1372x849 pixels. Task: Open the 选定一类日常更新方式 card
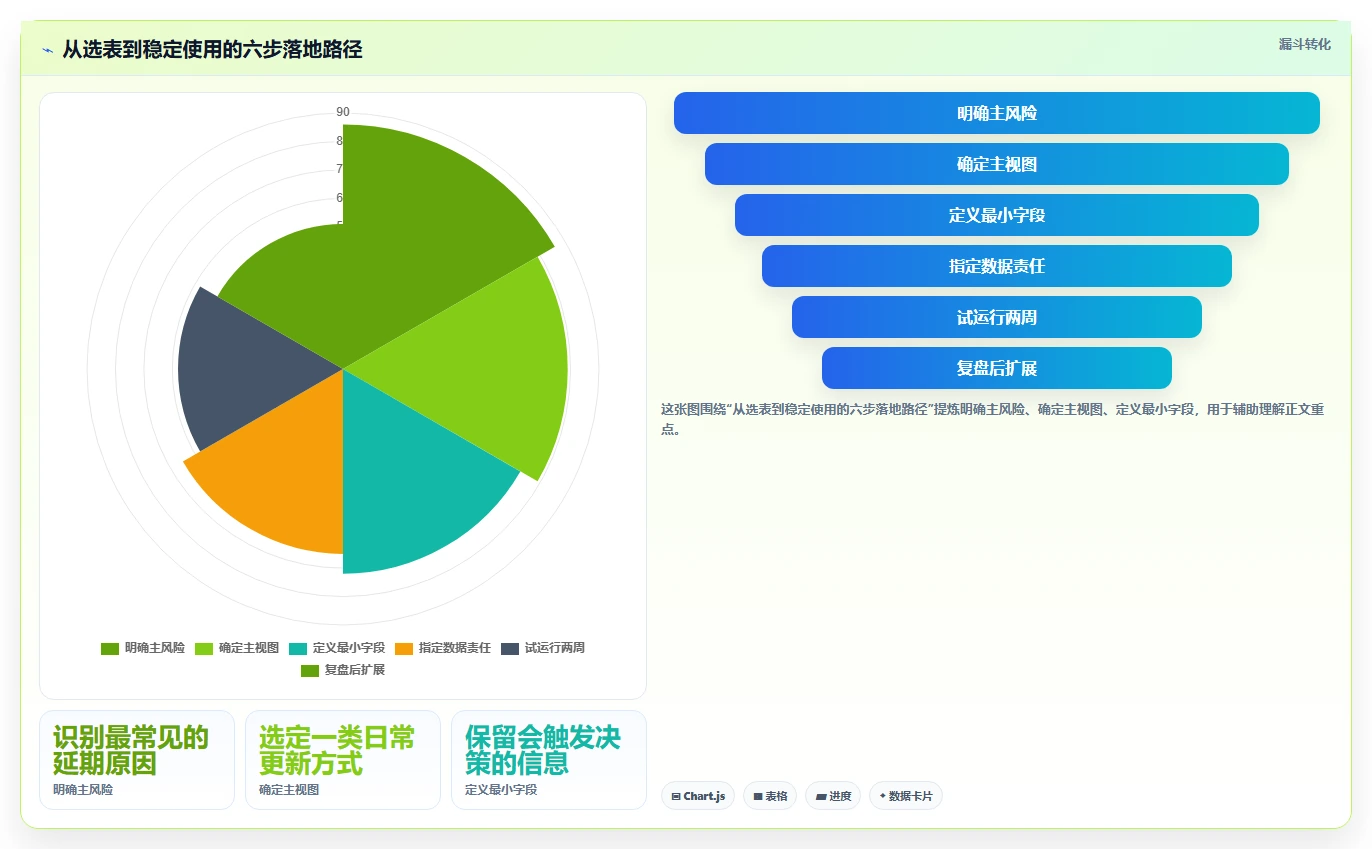tap(343, 760)
